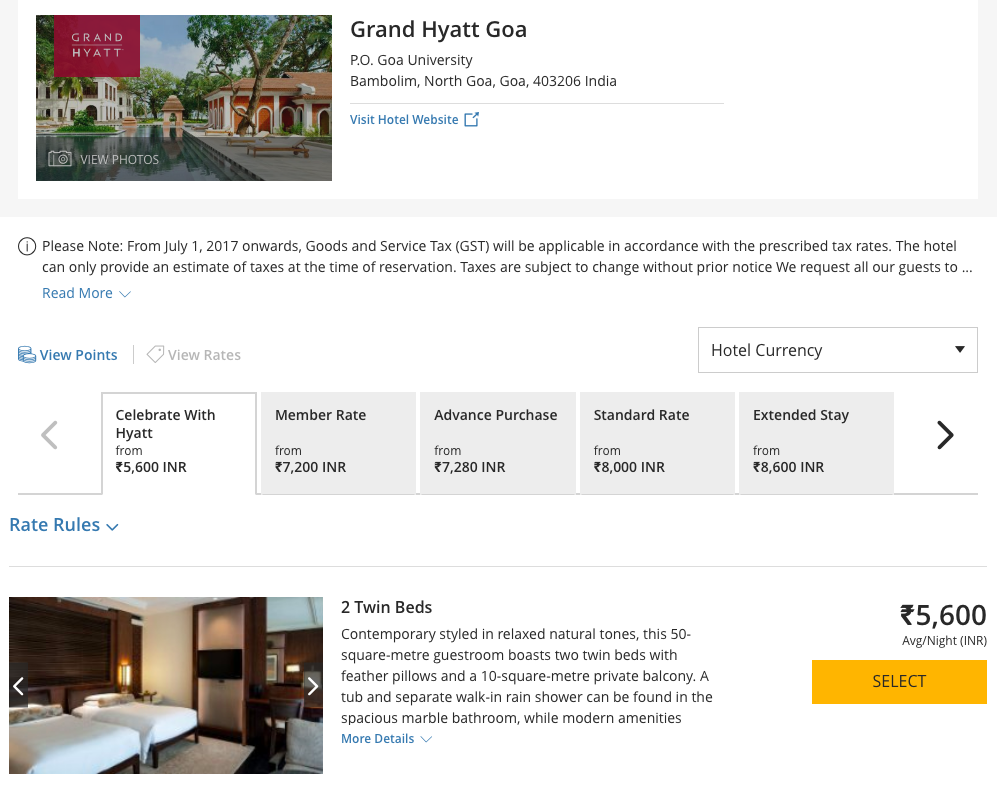Click the View Points stacked coins icon
The height and width of the screenshot is (785, 997).
pyautogui.click(x=27, y=353)
